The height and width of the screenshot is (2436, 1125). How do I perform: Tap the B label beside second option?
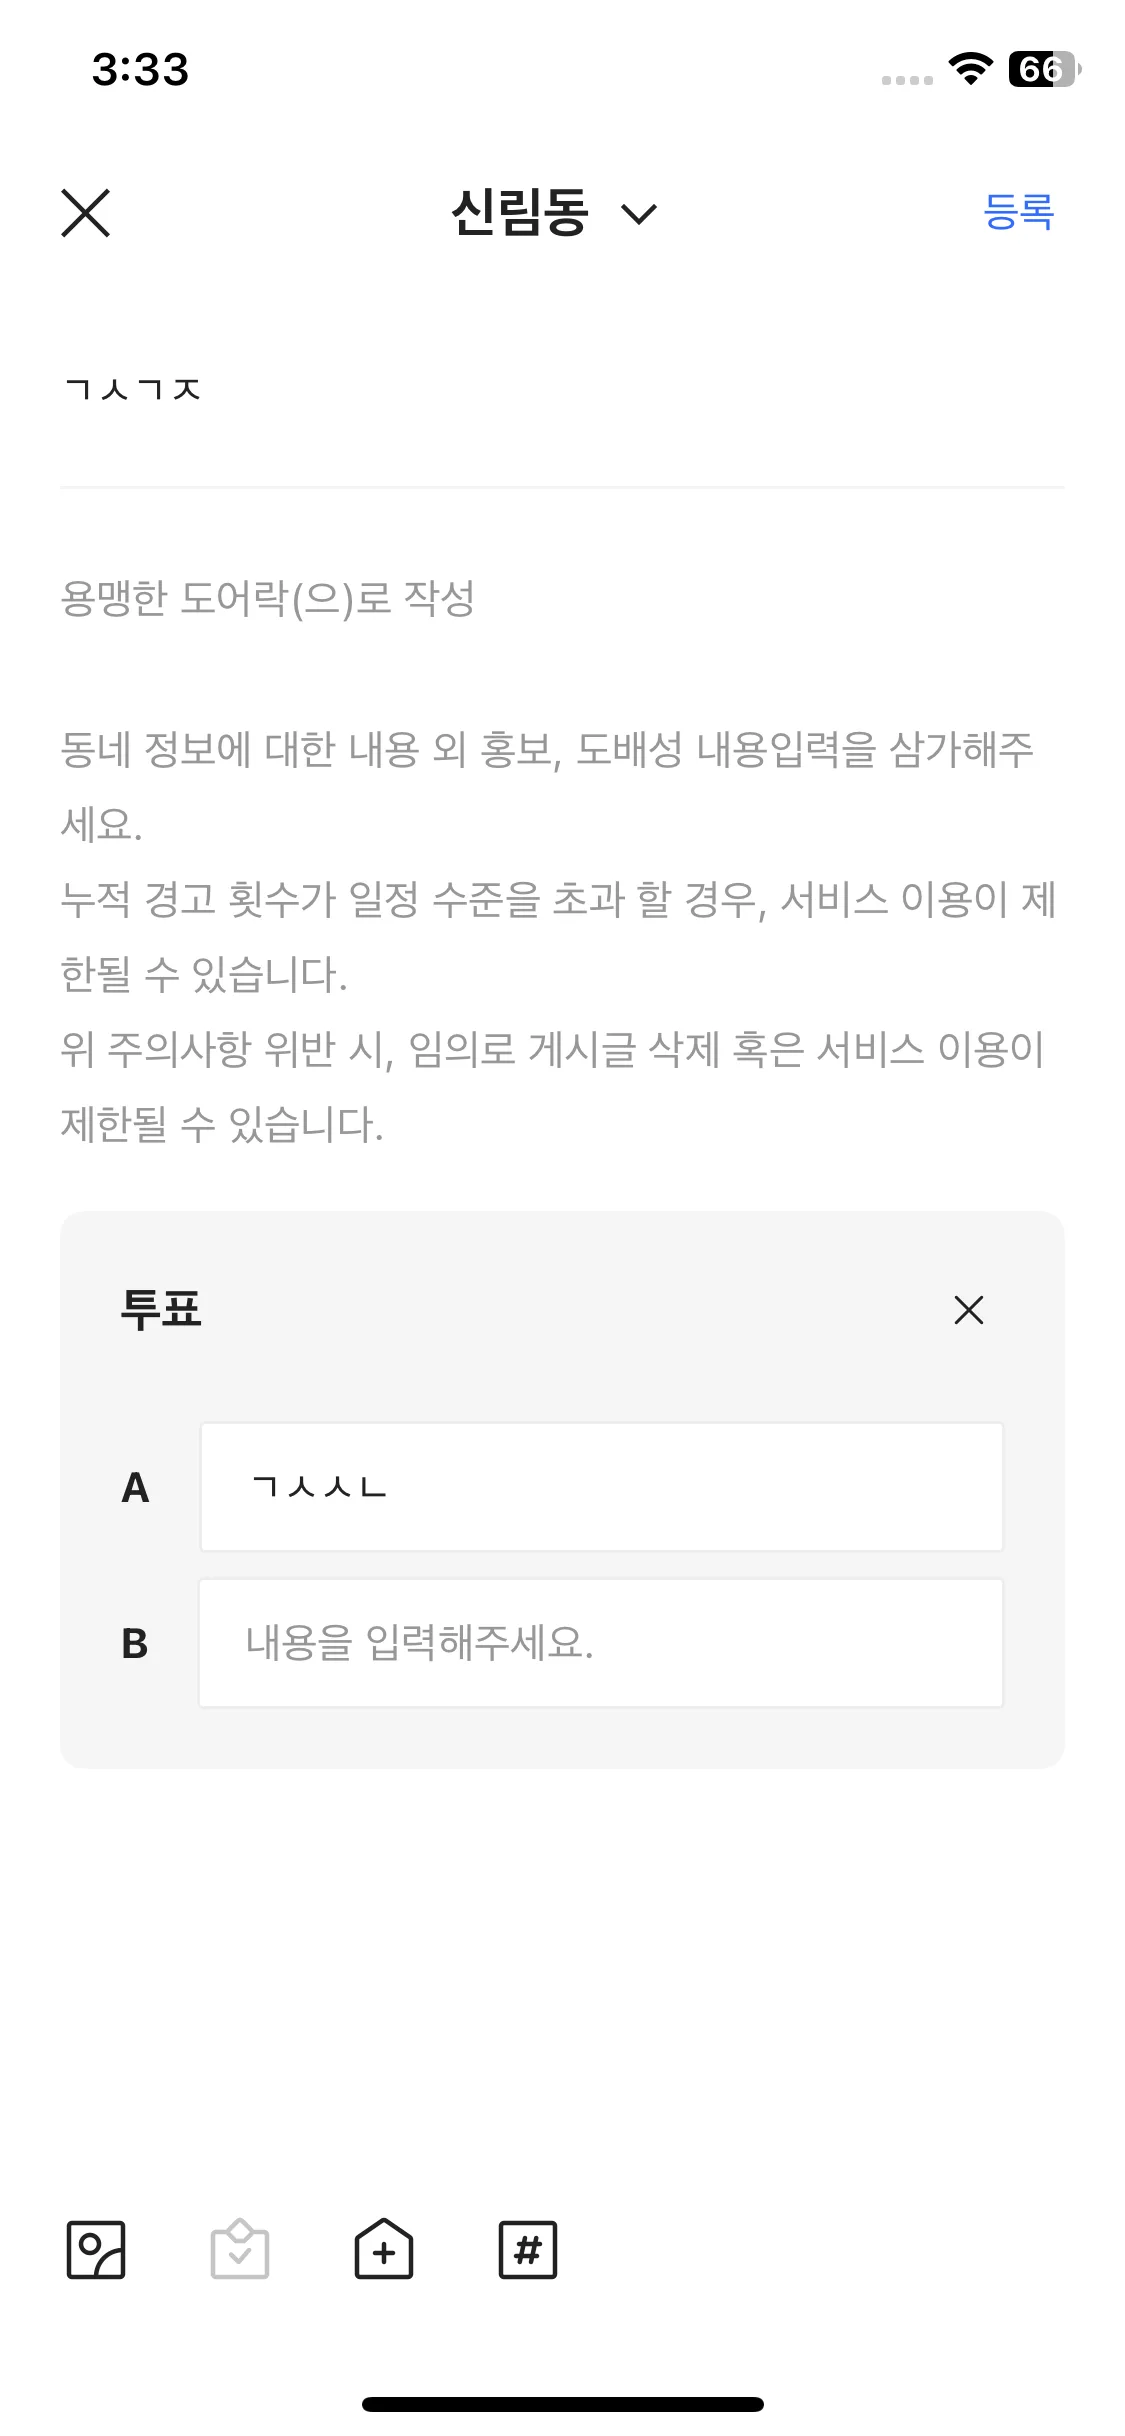tap(136, 1643)
